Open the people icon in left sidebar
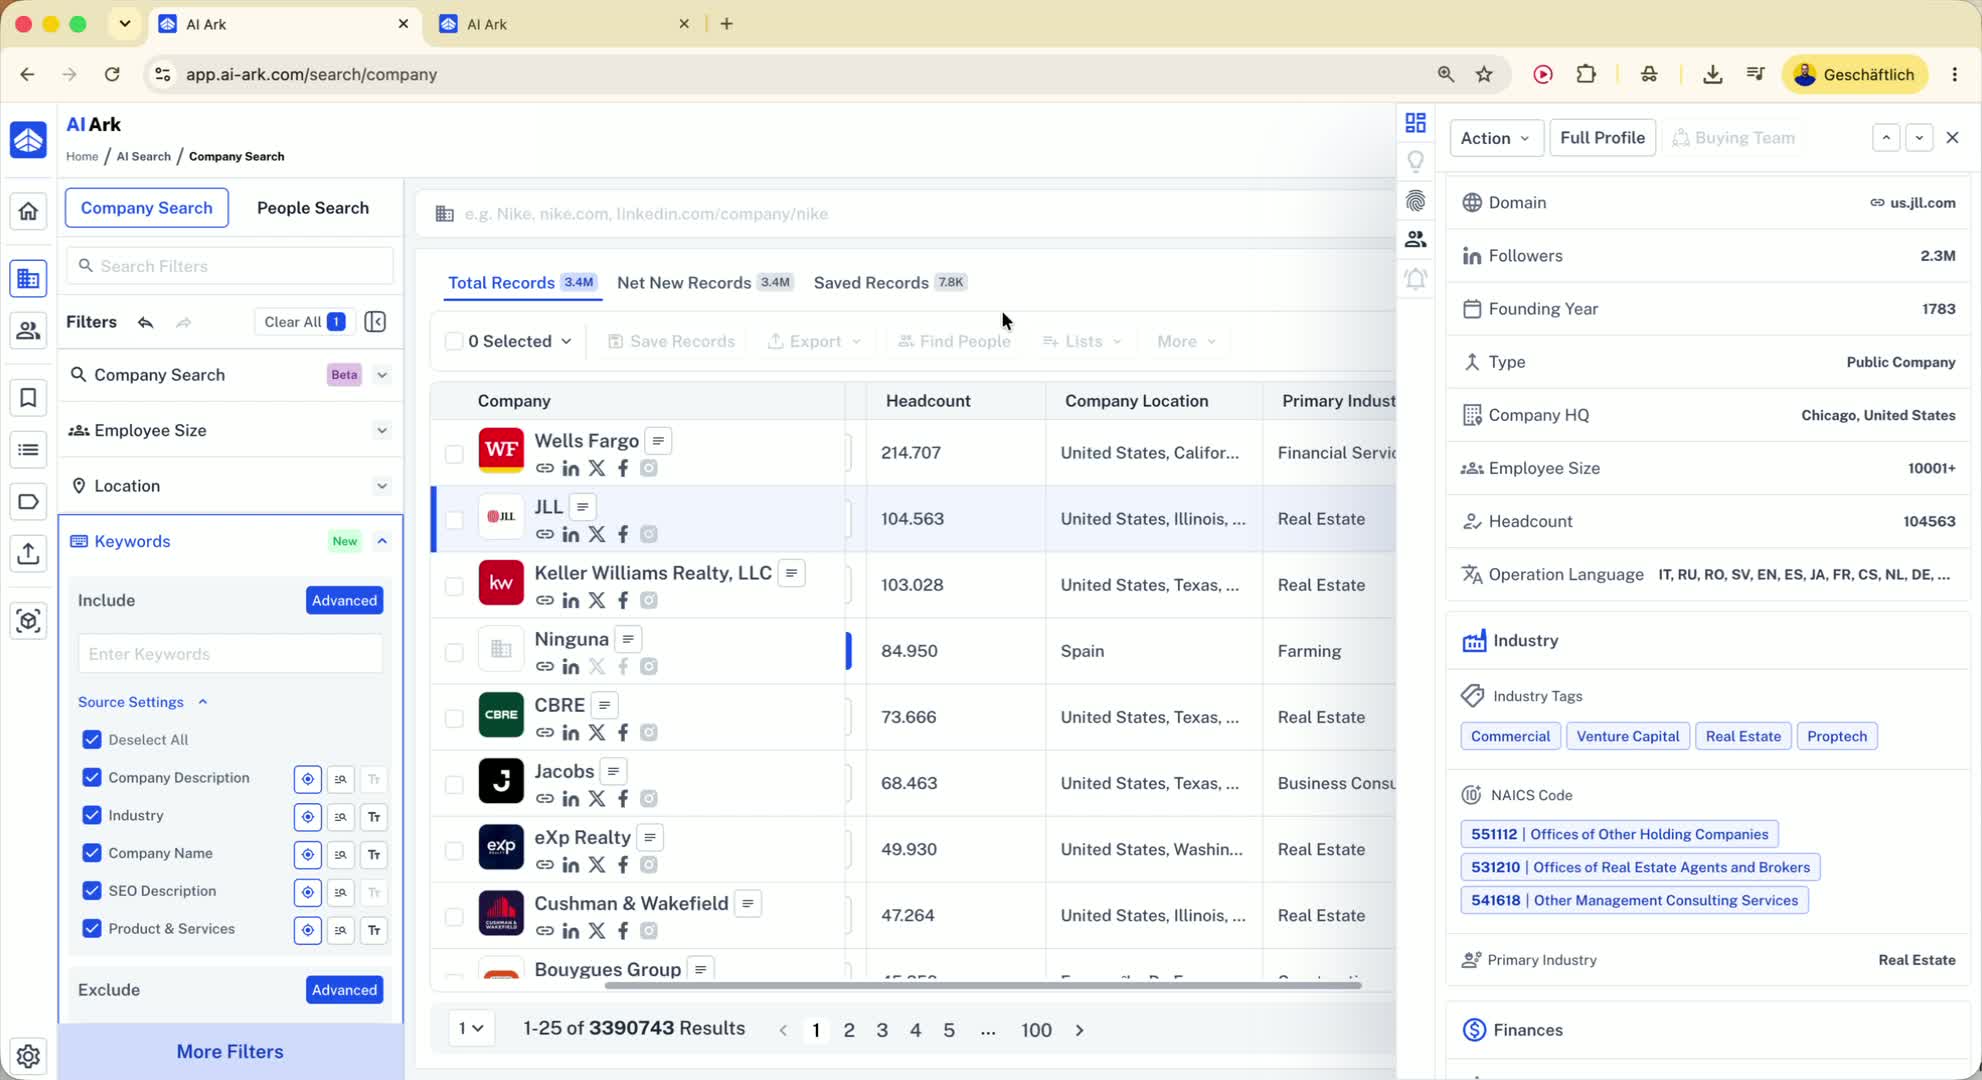The width and height of the screenshot is (1982, 1080). click(x=28, y=330)
